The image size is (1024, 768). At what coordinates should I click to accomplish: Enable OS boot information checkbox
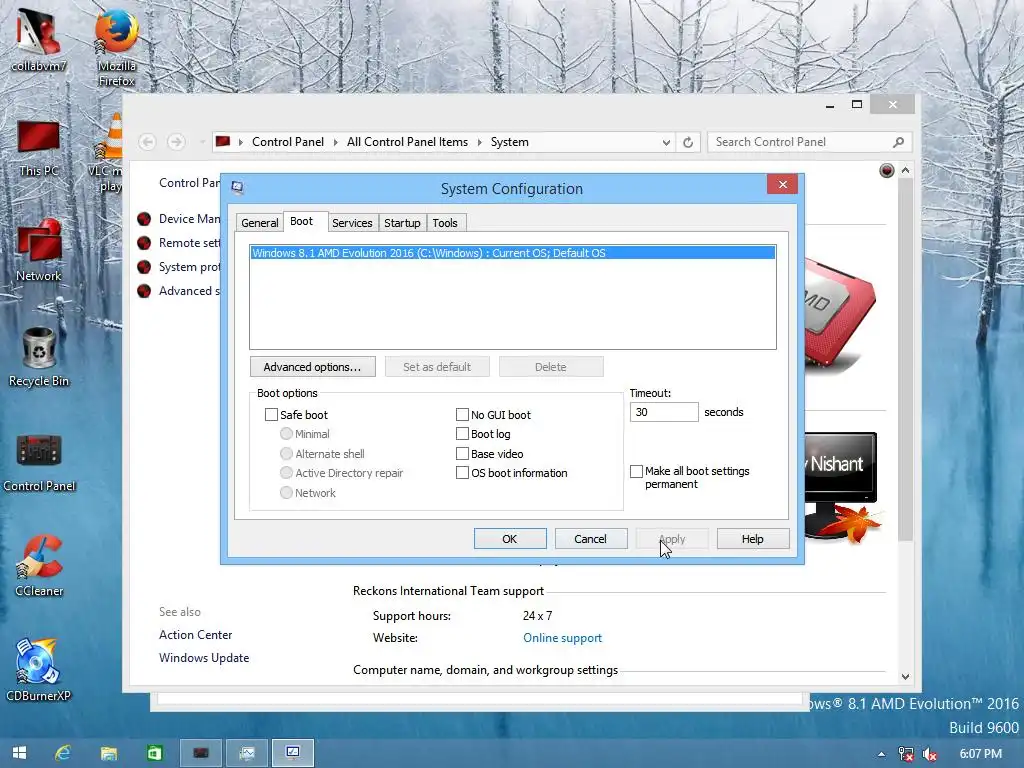click(x=462, y=473)
